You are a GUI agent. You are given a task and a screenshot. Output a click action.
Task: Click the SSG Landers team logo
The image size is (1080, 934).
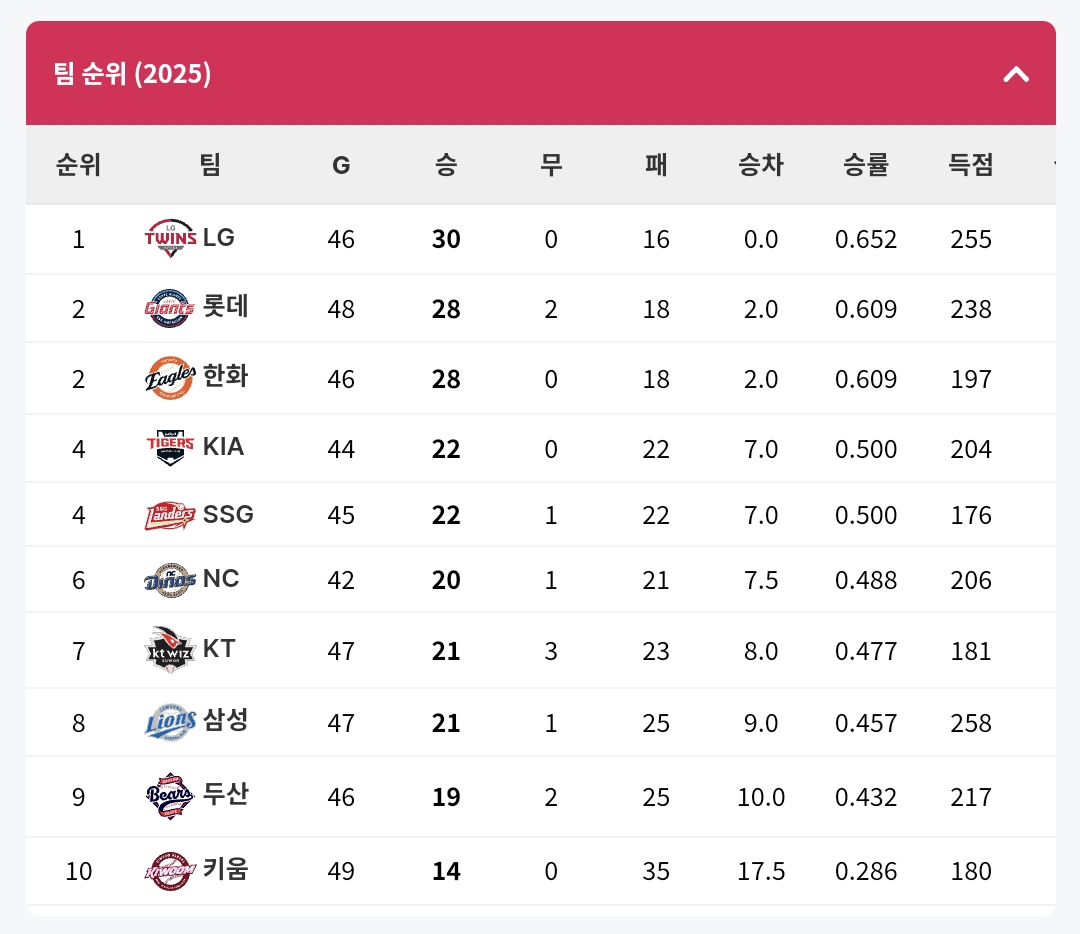point(170,515)
